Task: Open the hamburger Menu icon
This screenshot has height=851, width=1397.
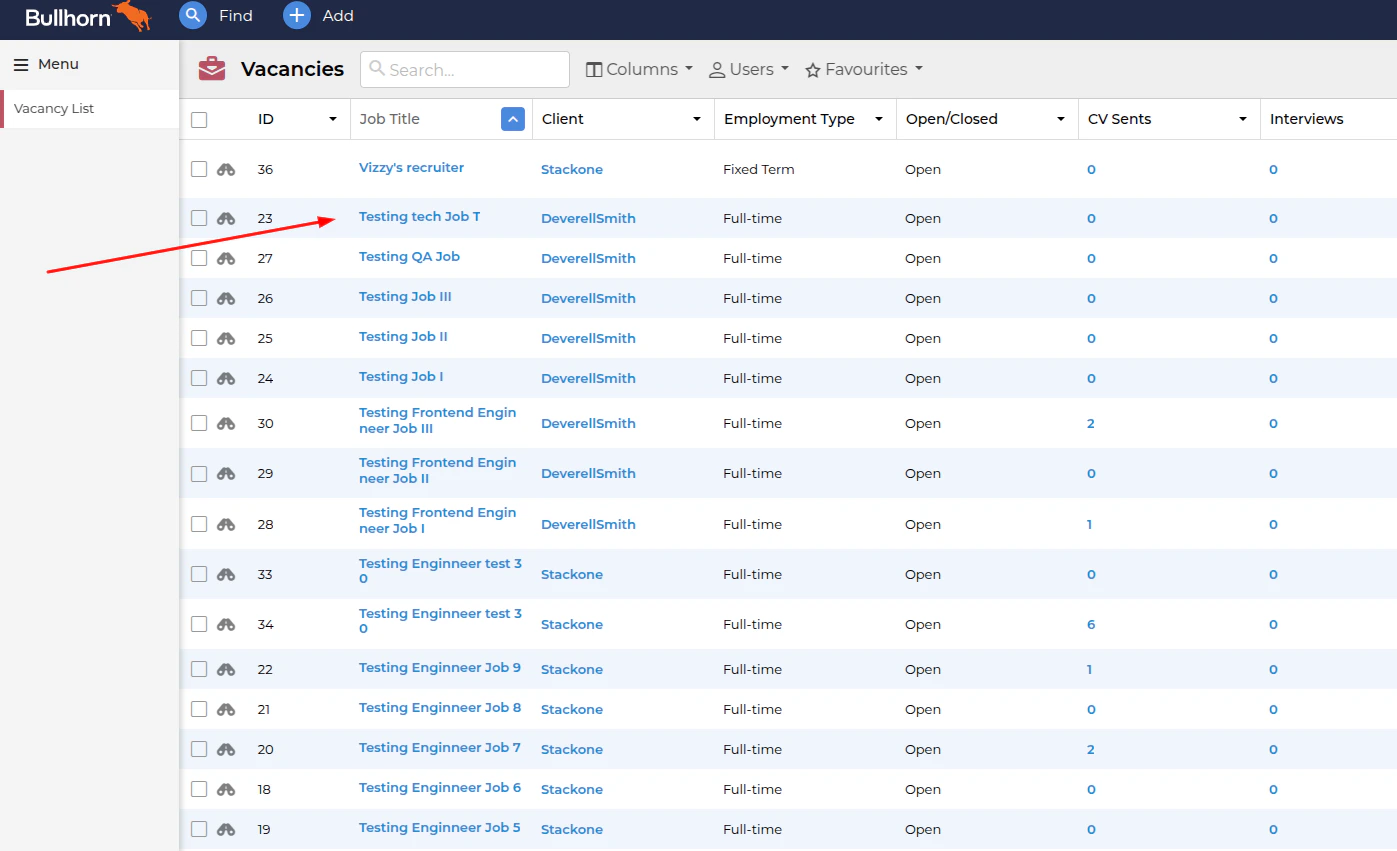Action: 21,63
